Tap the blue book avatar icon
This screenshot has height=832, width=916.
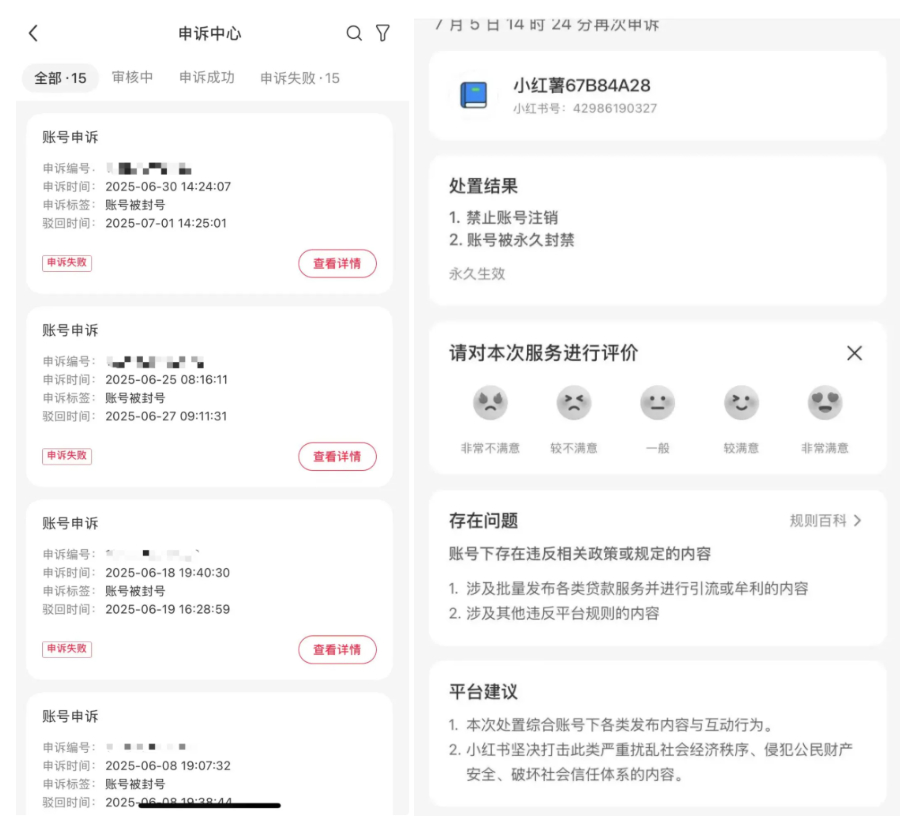point(474,95)
